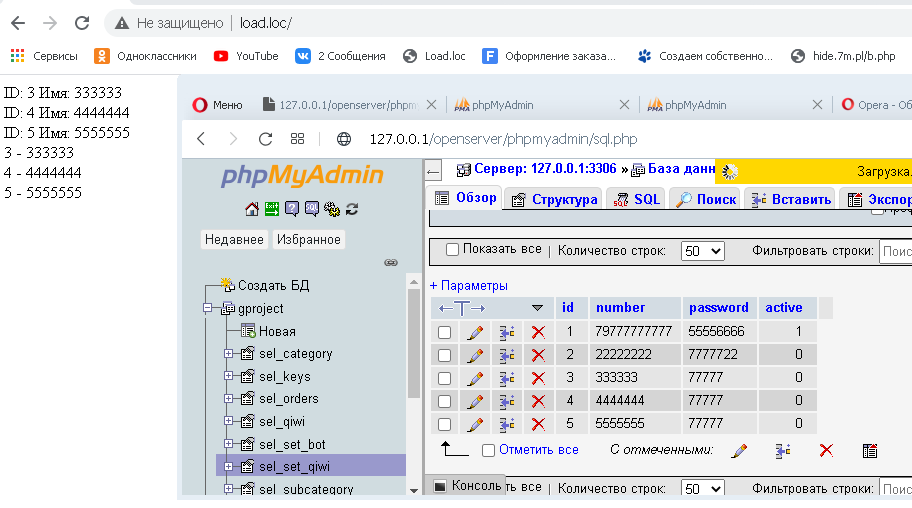Expand the sel_category table tree node

pyautogui.click(x=229, y=353)
